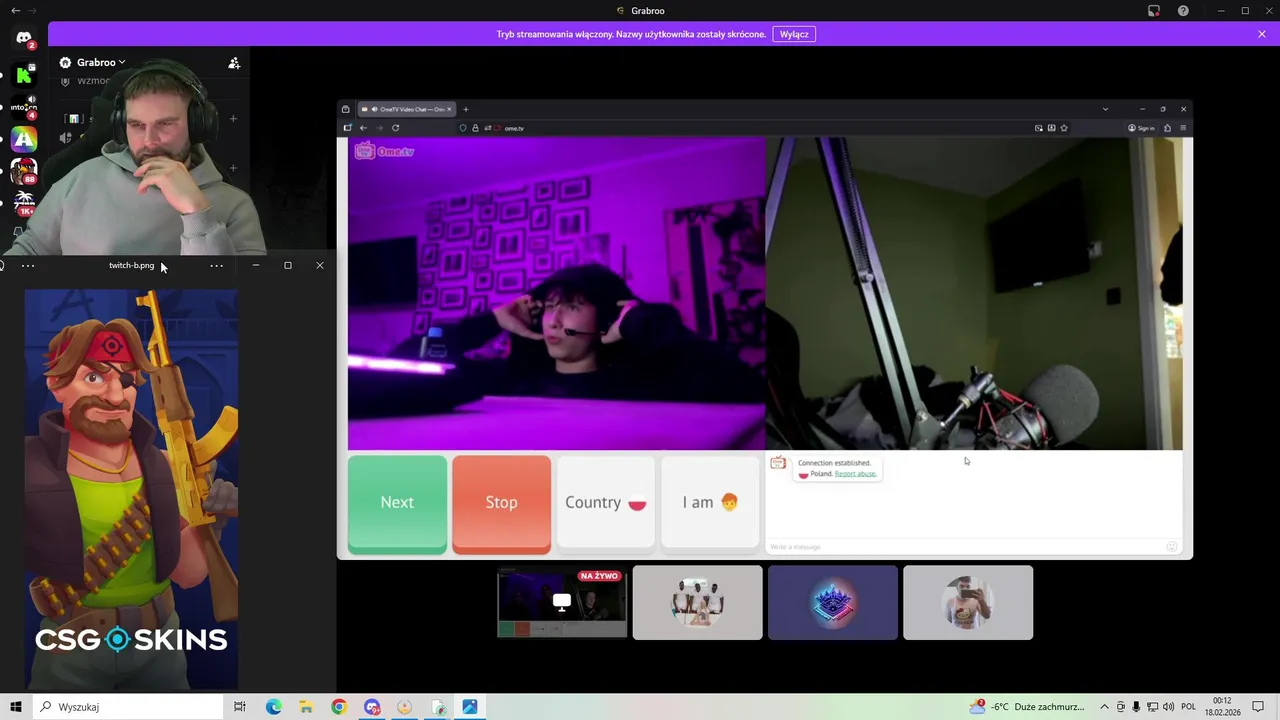Launch Microsoft Edge from taskbar
The height and width of the screenshot is (720, 1280).
274,707
